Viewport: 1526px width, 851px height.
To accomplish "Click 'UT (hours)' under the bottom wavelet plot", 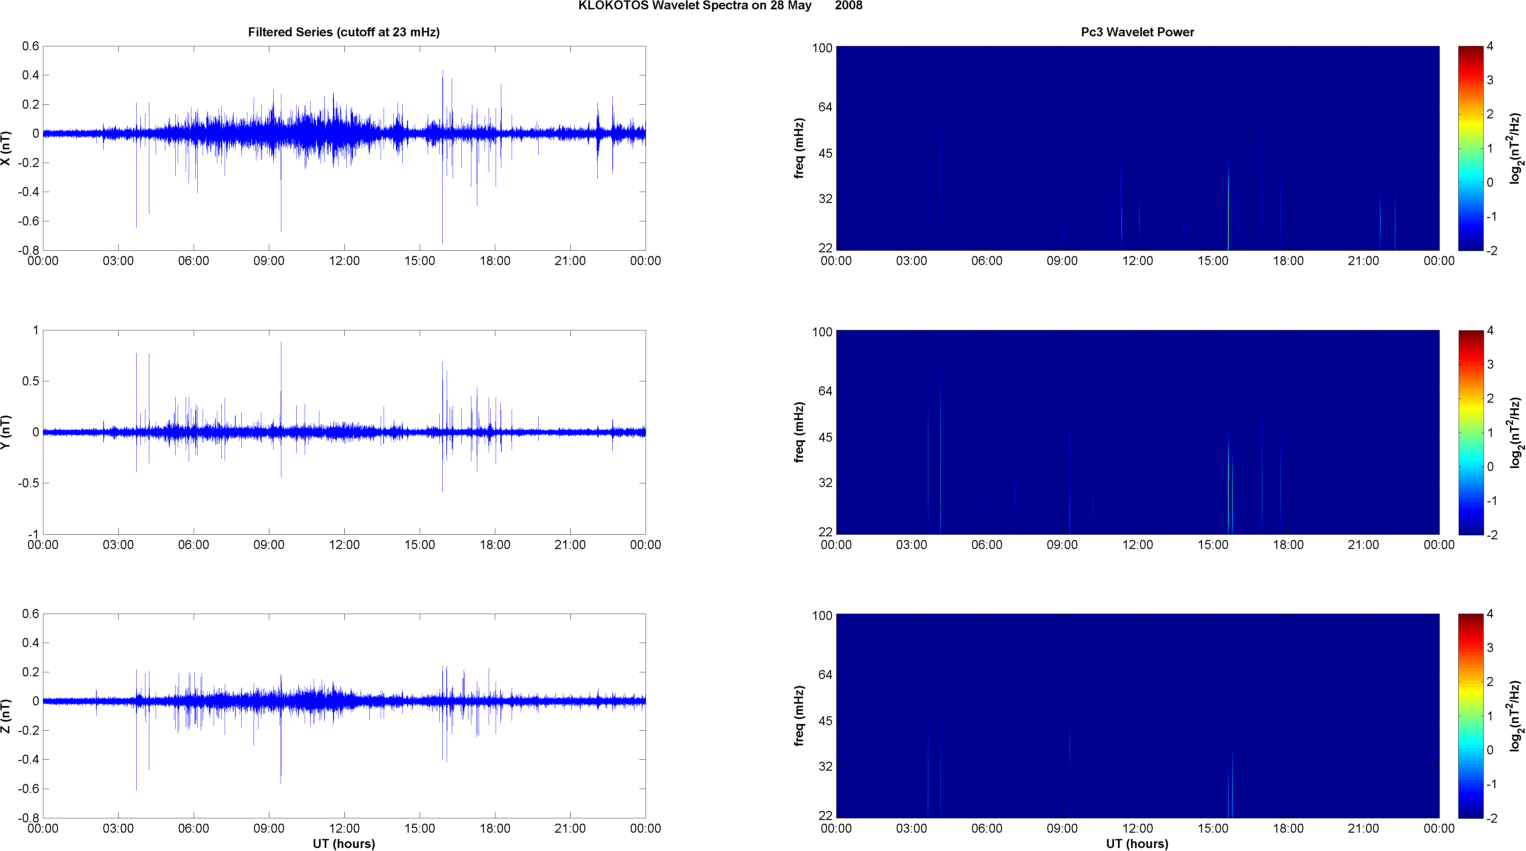I will pyautogui.click(x=1137, y=844).
